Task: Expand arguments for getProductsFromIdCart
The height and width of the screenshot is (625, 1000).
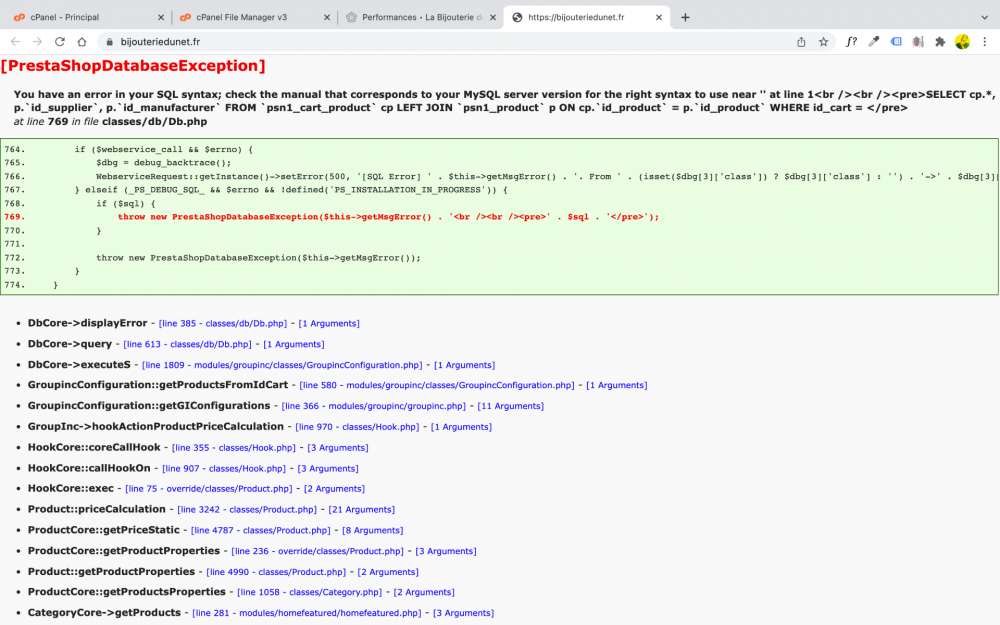Action: point(617,385)
